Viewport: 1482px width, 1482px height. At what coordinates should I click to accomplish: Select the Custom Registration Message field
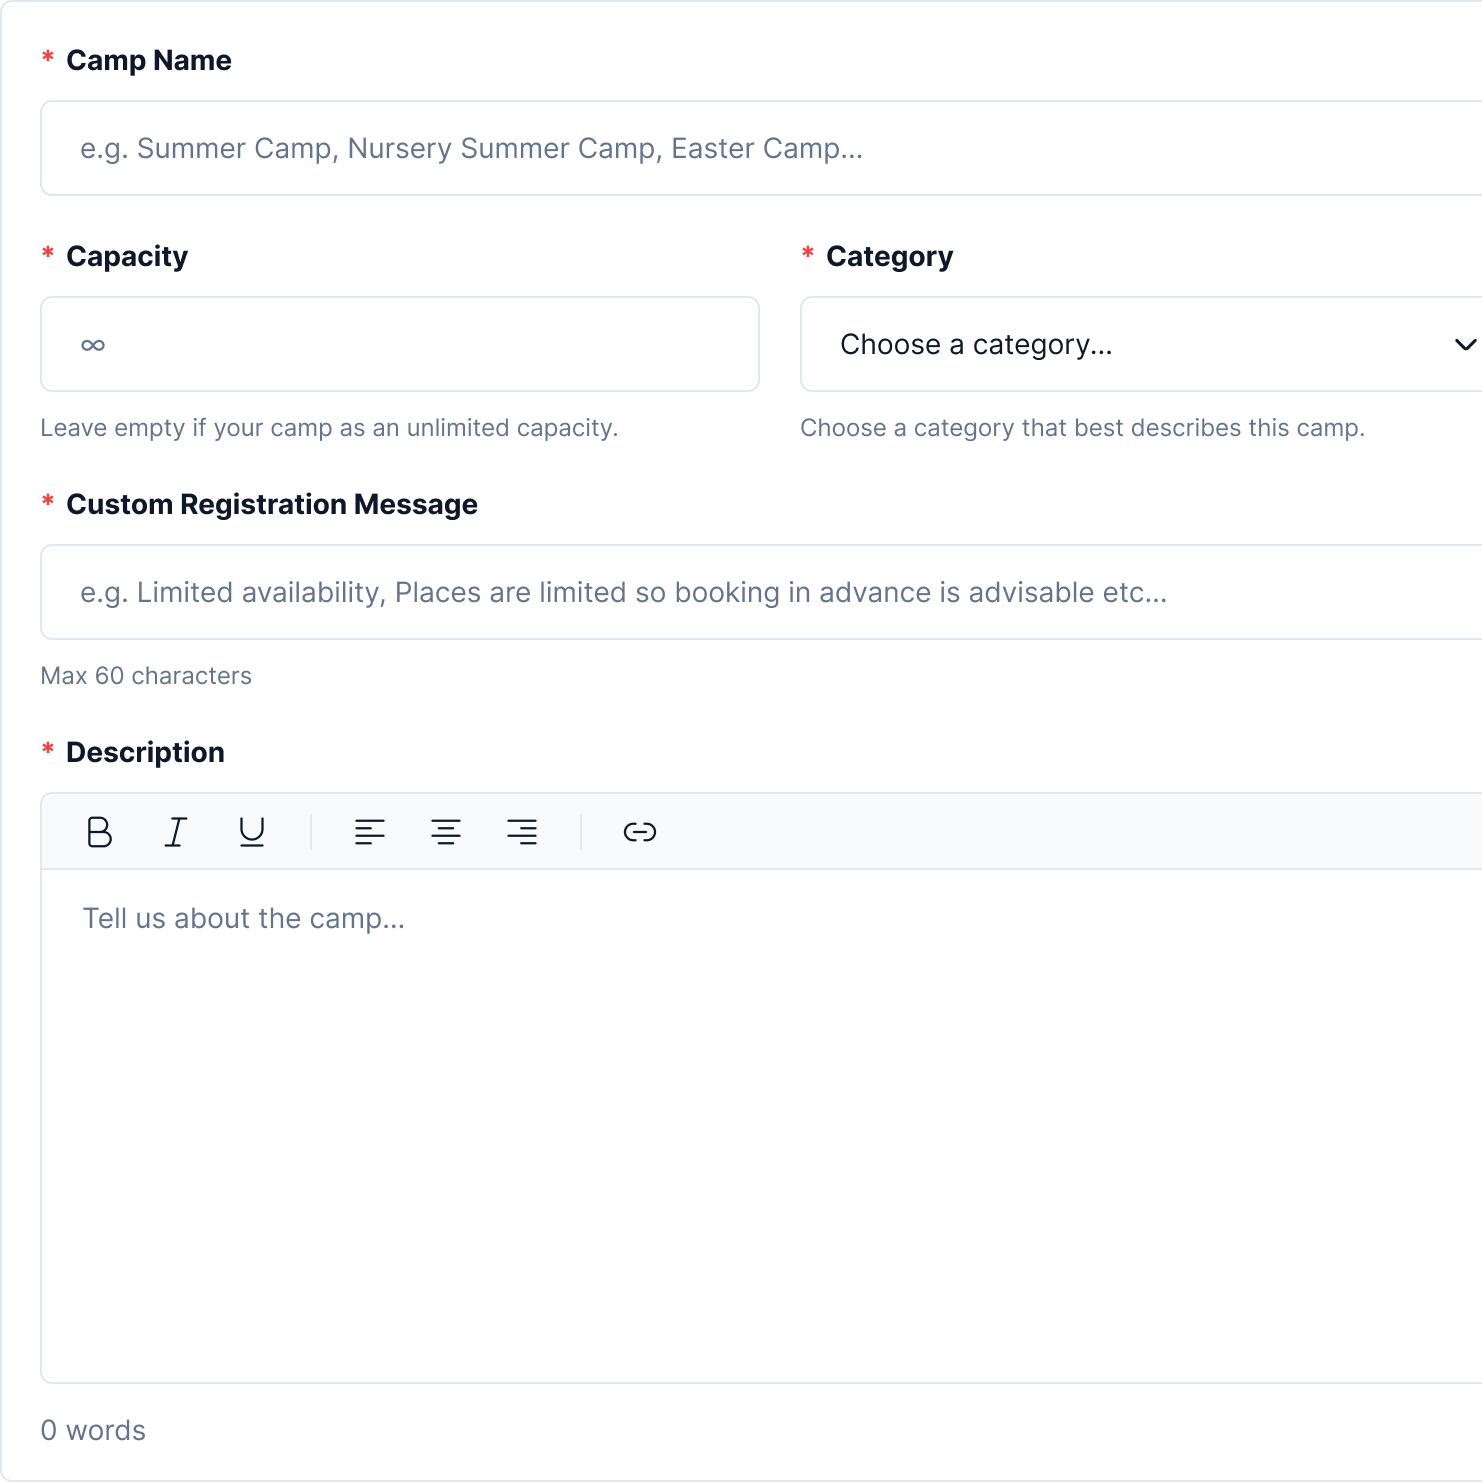(760, 592)
